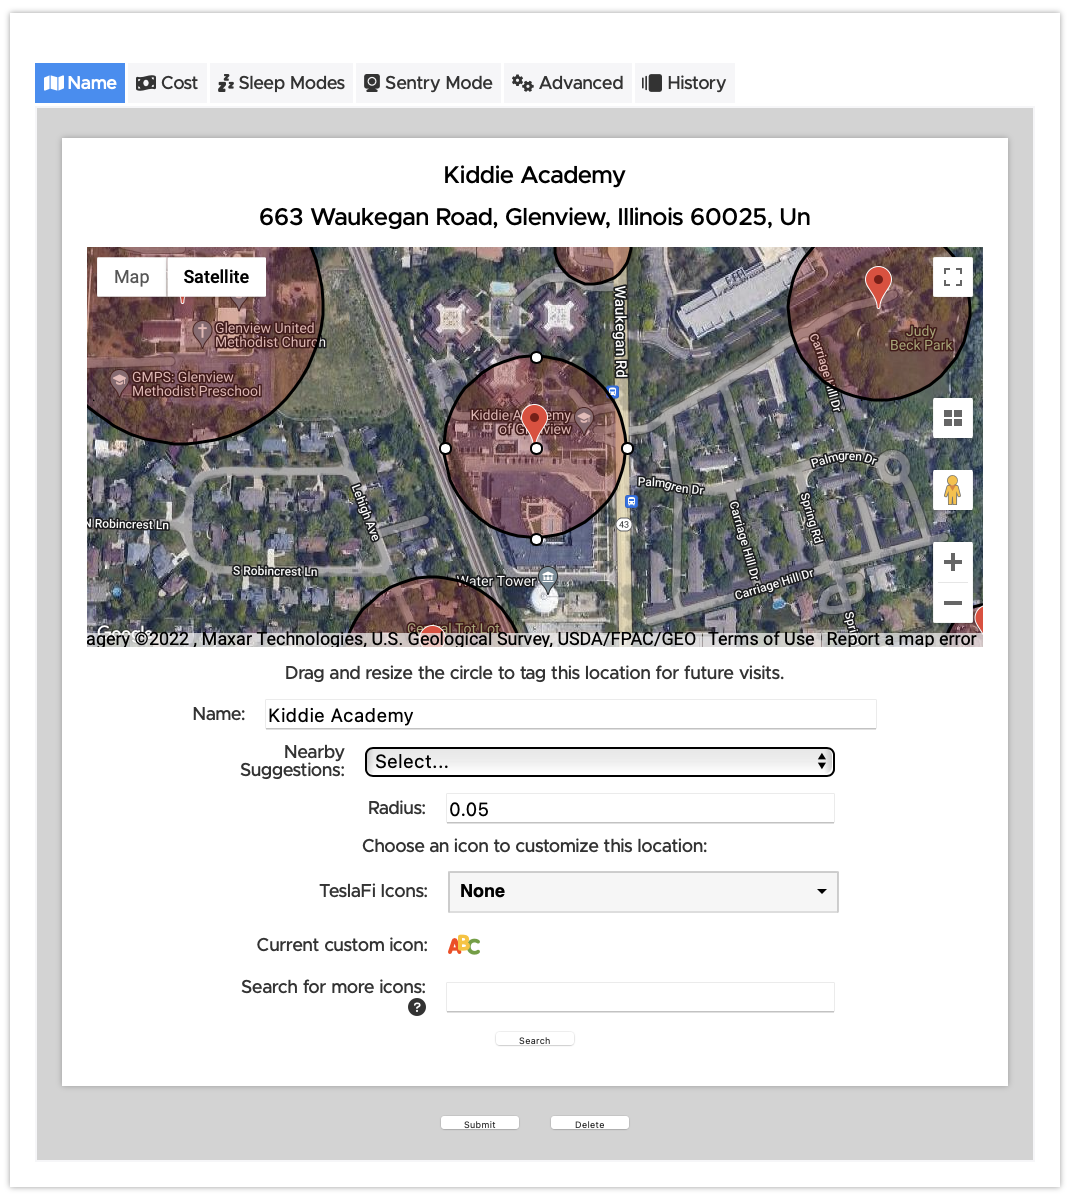Open the Nearby Suggestions dropdown
The width and height of the screenshot is (1072, 1200).
(600, 762)
